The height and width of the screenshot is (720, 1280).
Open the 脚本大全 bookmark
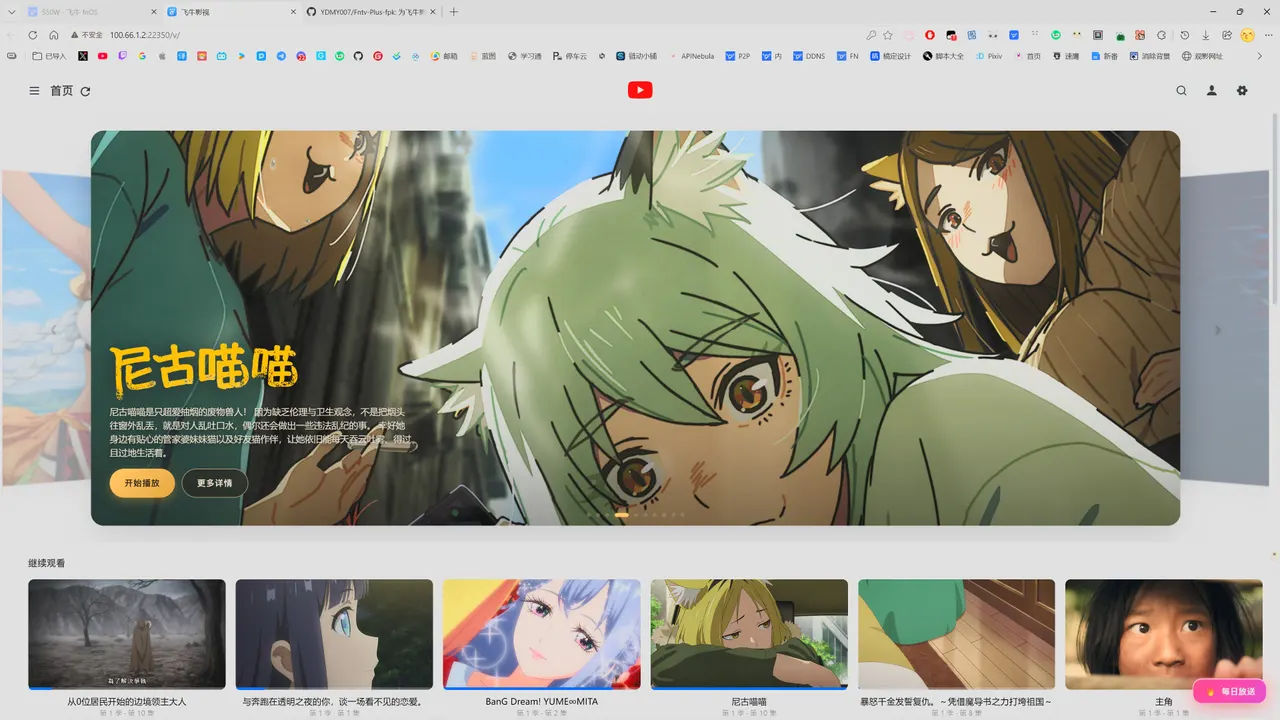click(x=943, y=56)
